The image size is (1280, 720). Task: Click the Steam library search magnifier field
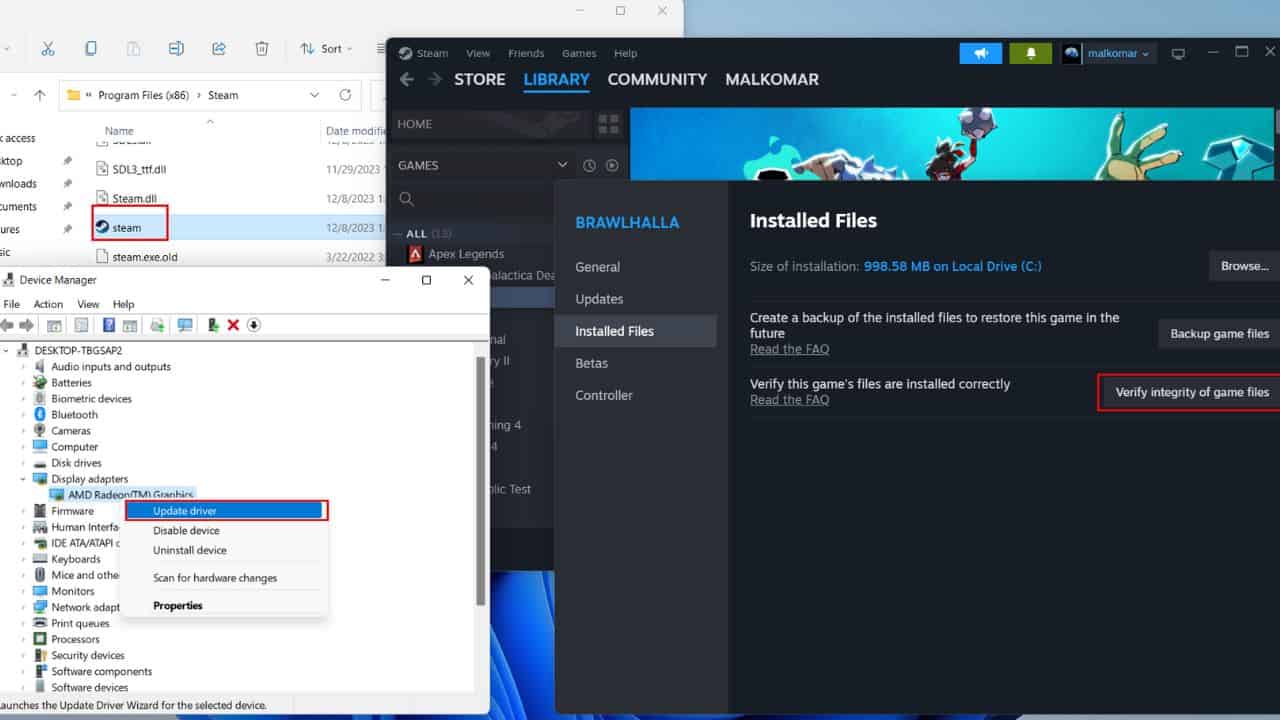click(407, 200)
